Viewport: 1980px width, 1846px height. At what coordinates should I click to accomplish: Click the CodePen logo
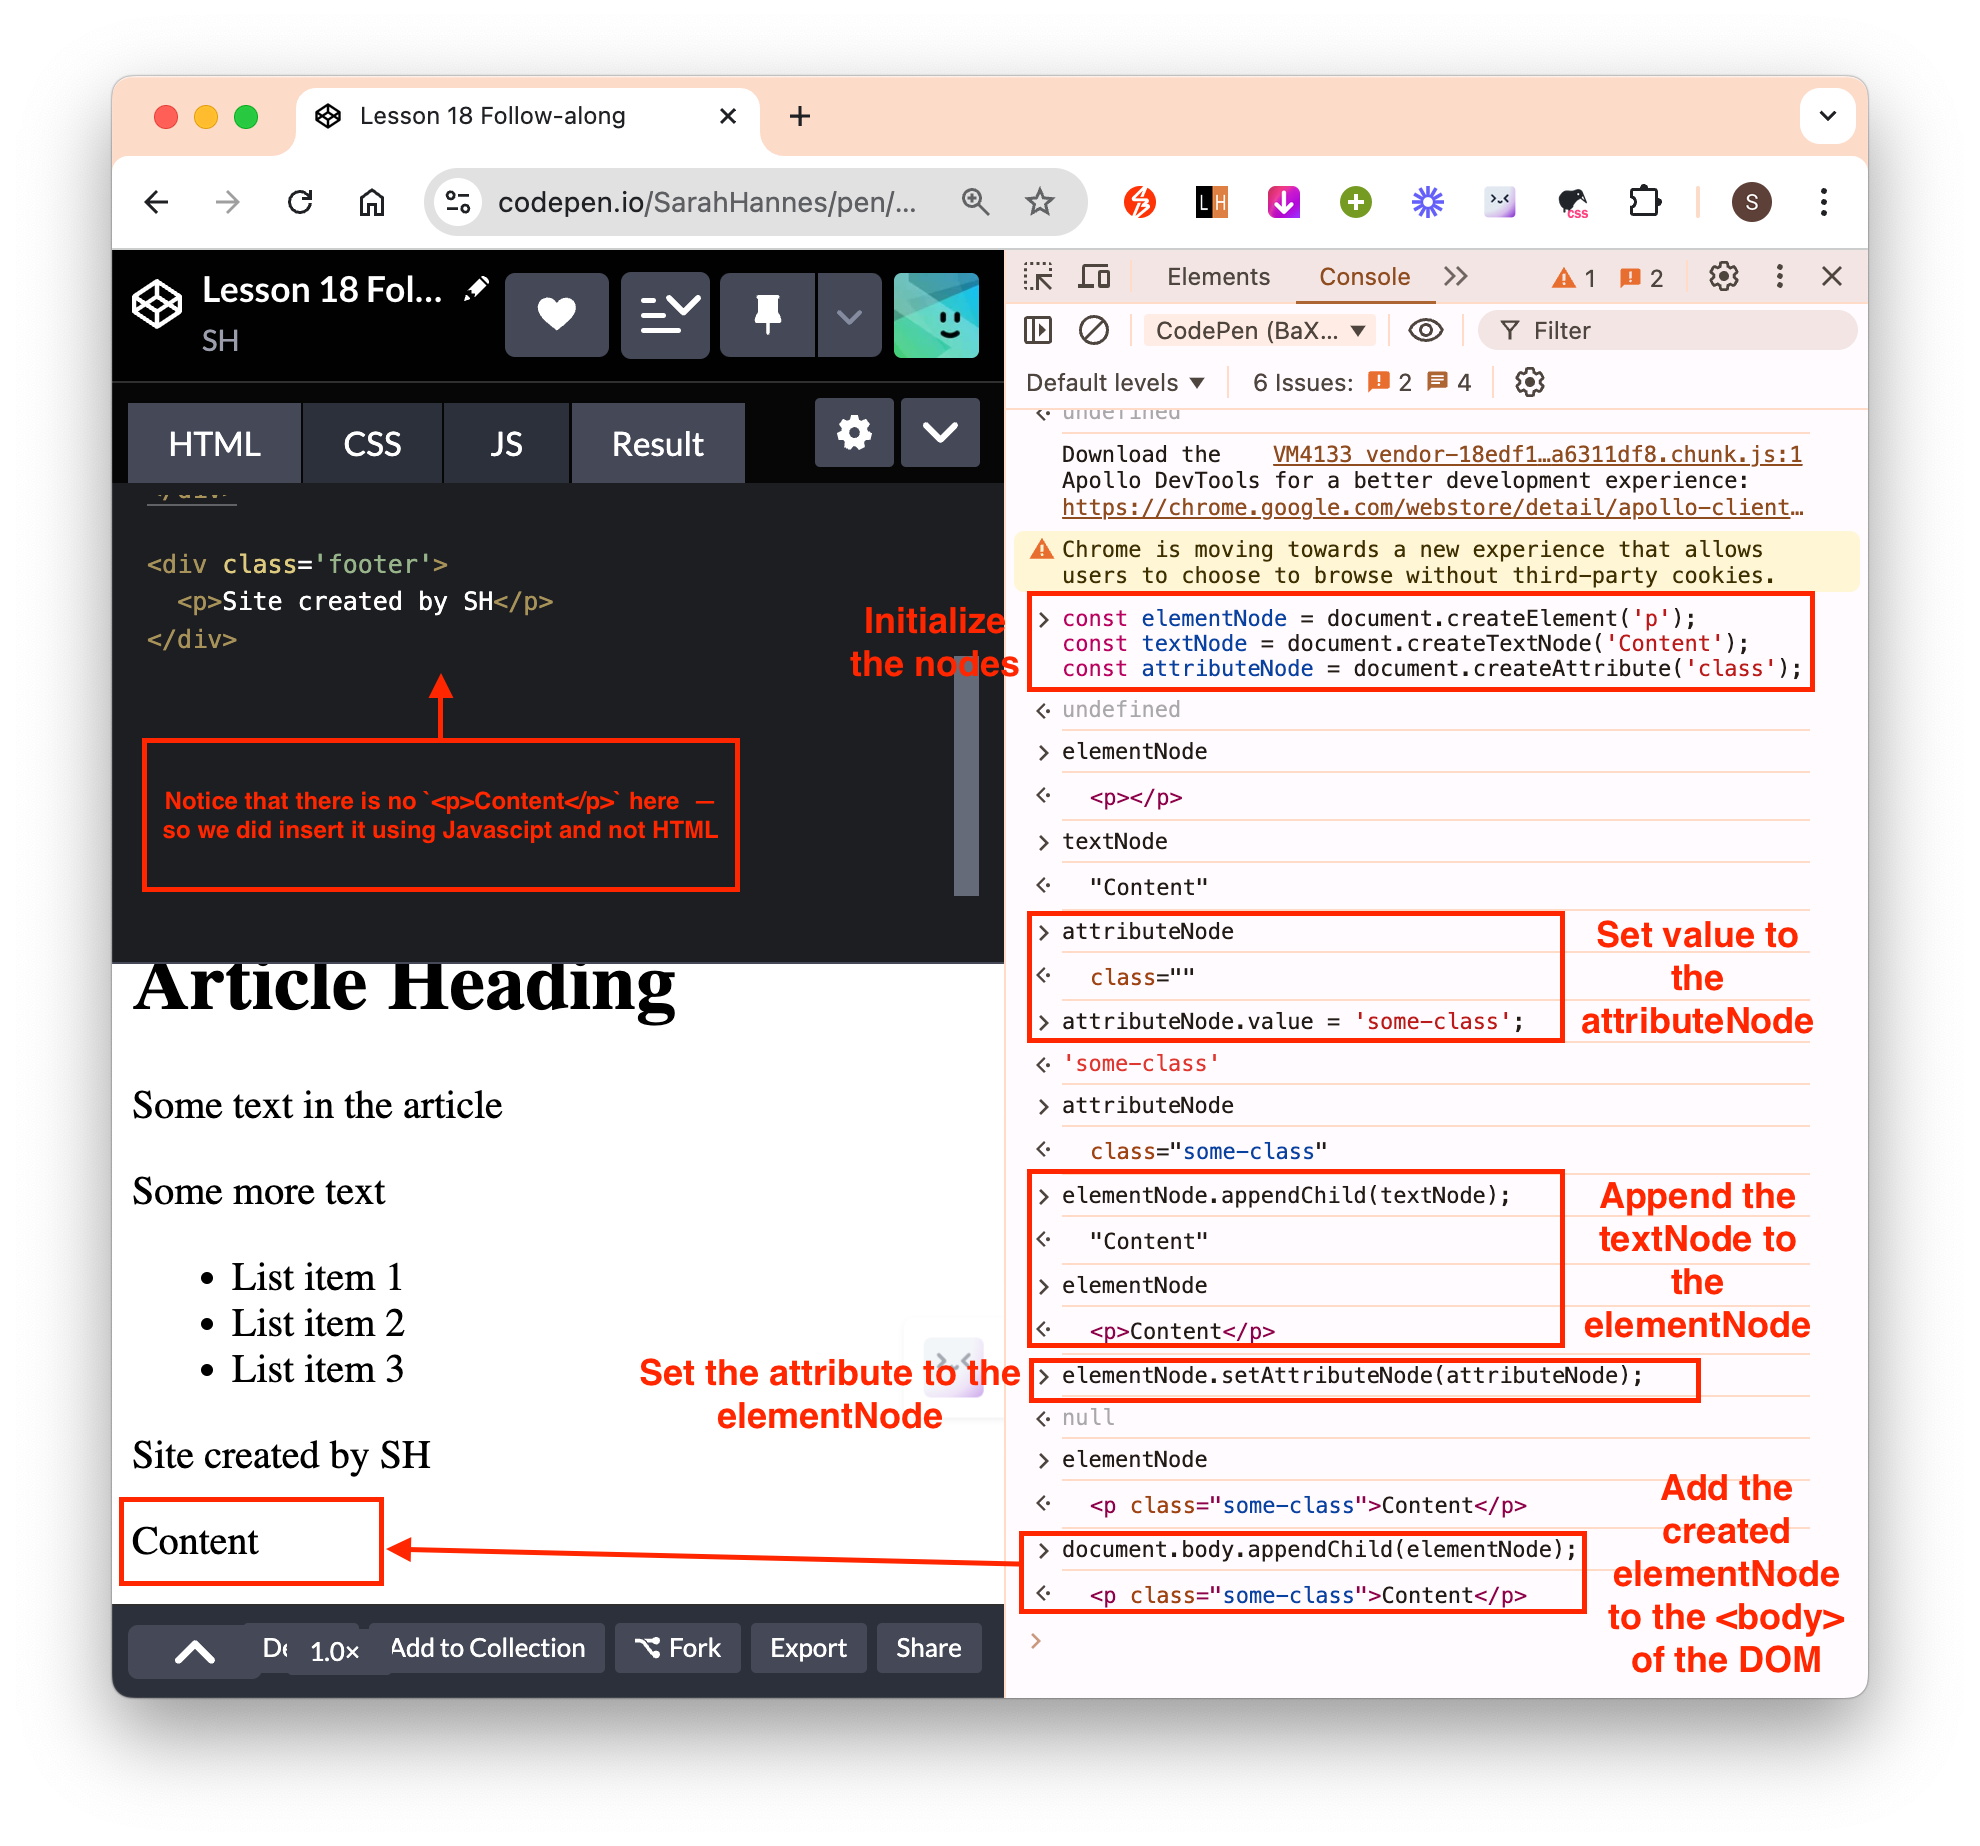pos(157,303)
